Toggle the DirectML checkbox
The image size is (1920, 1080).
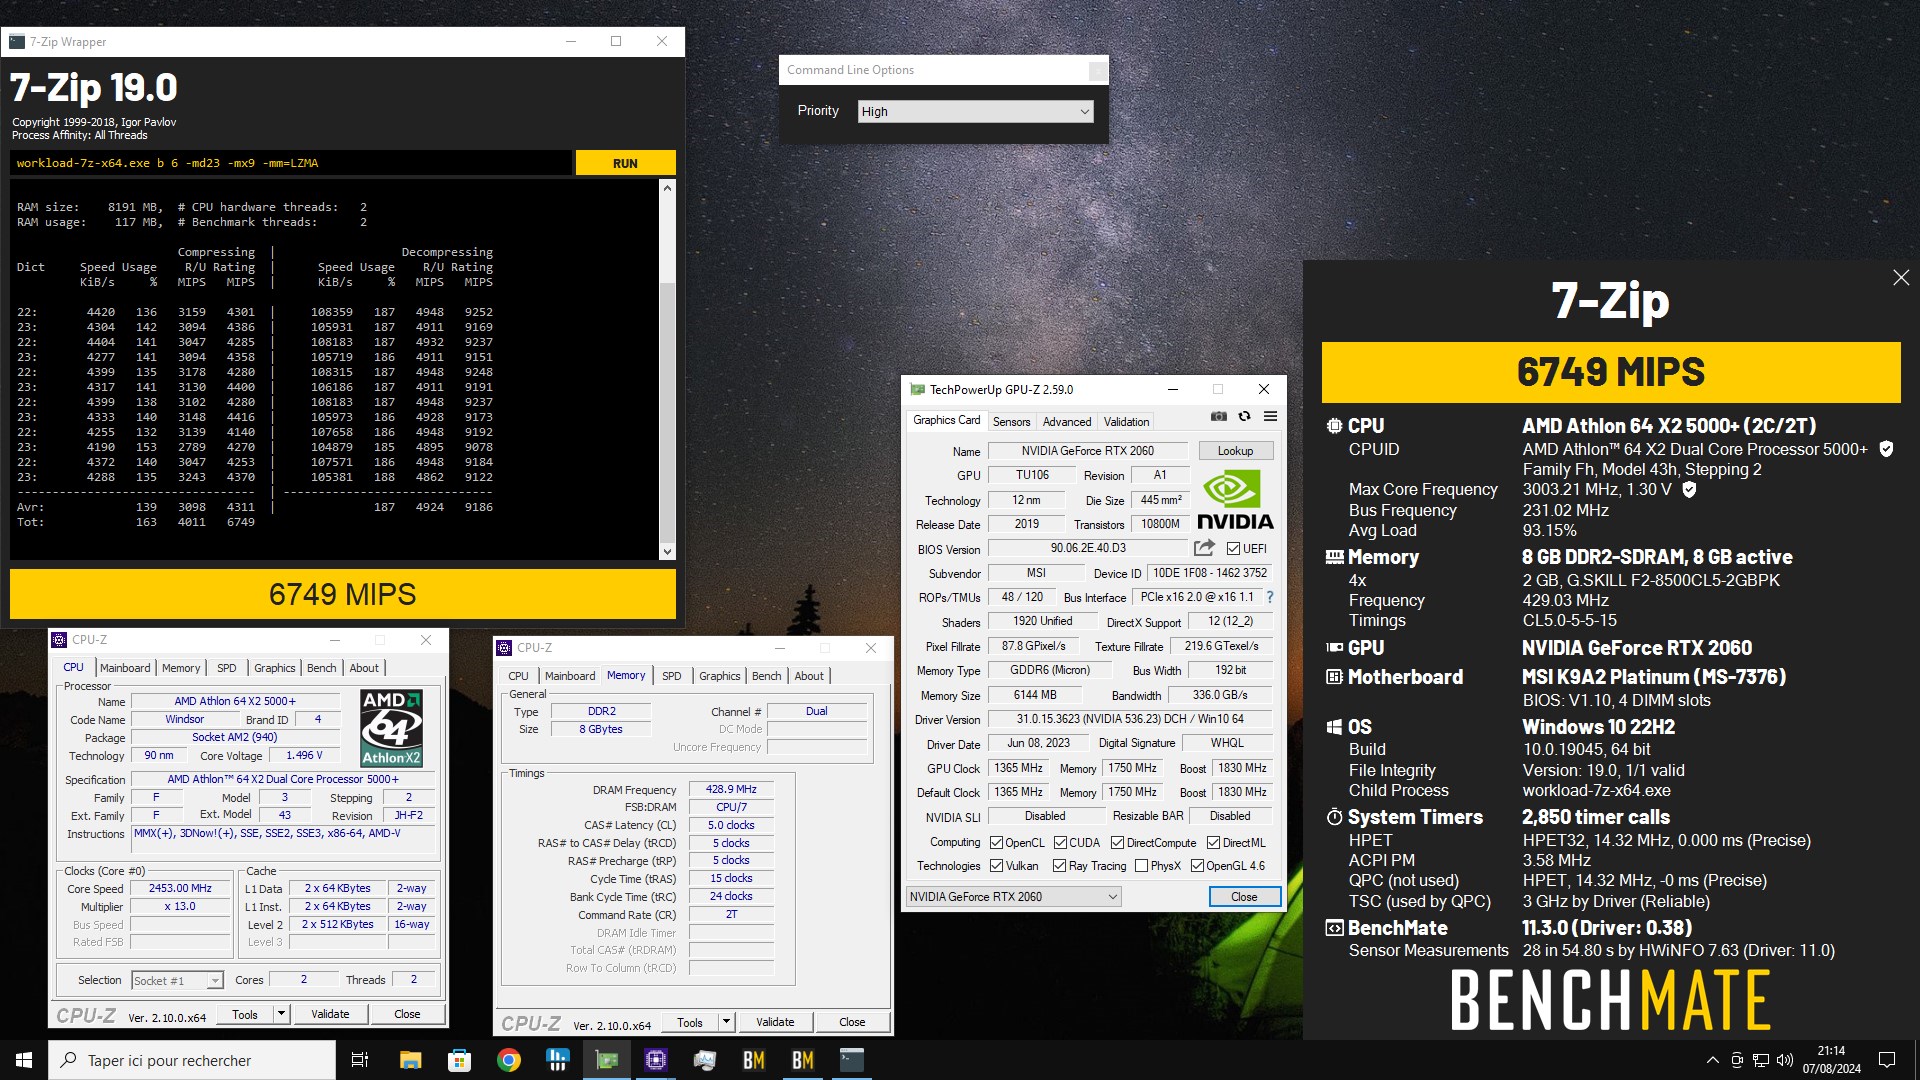pyautogui.click(x=1213, y=843)
